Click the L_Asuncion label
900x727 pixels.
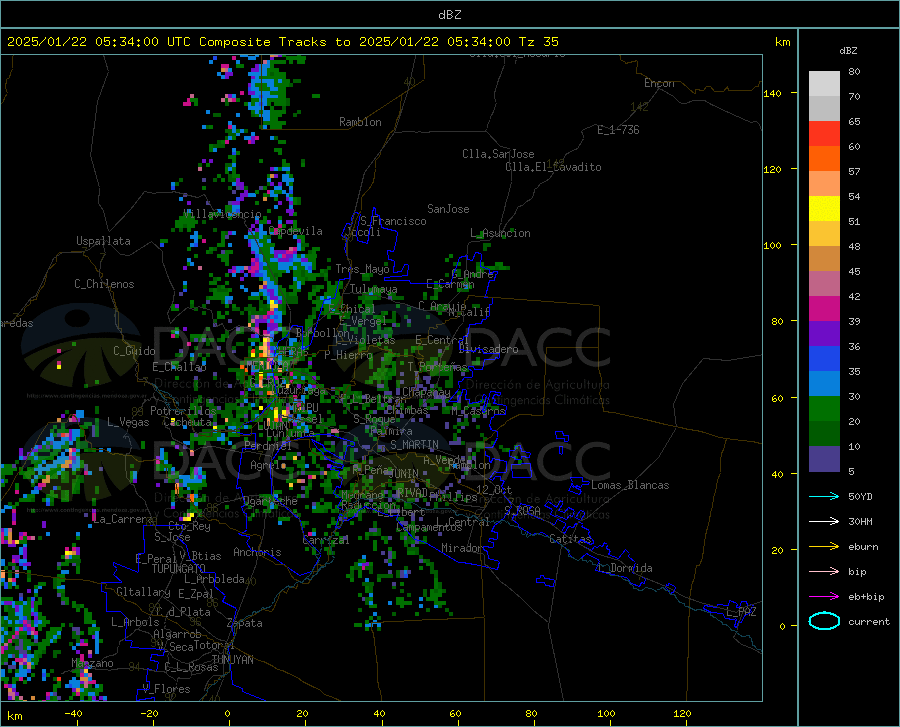500,233
